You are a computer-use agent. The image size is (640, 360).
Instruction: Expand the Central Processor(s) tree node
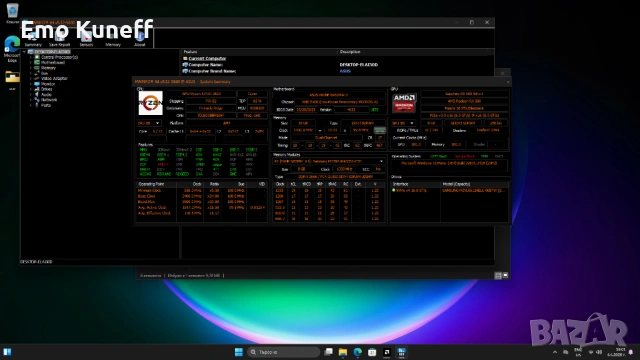[31, 57]
